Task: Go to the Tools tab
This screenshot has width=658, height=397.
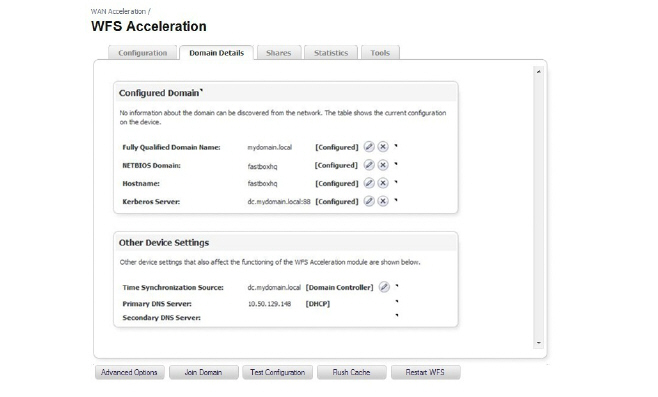Action: click(380, 53)
